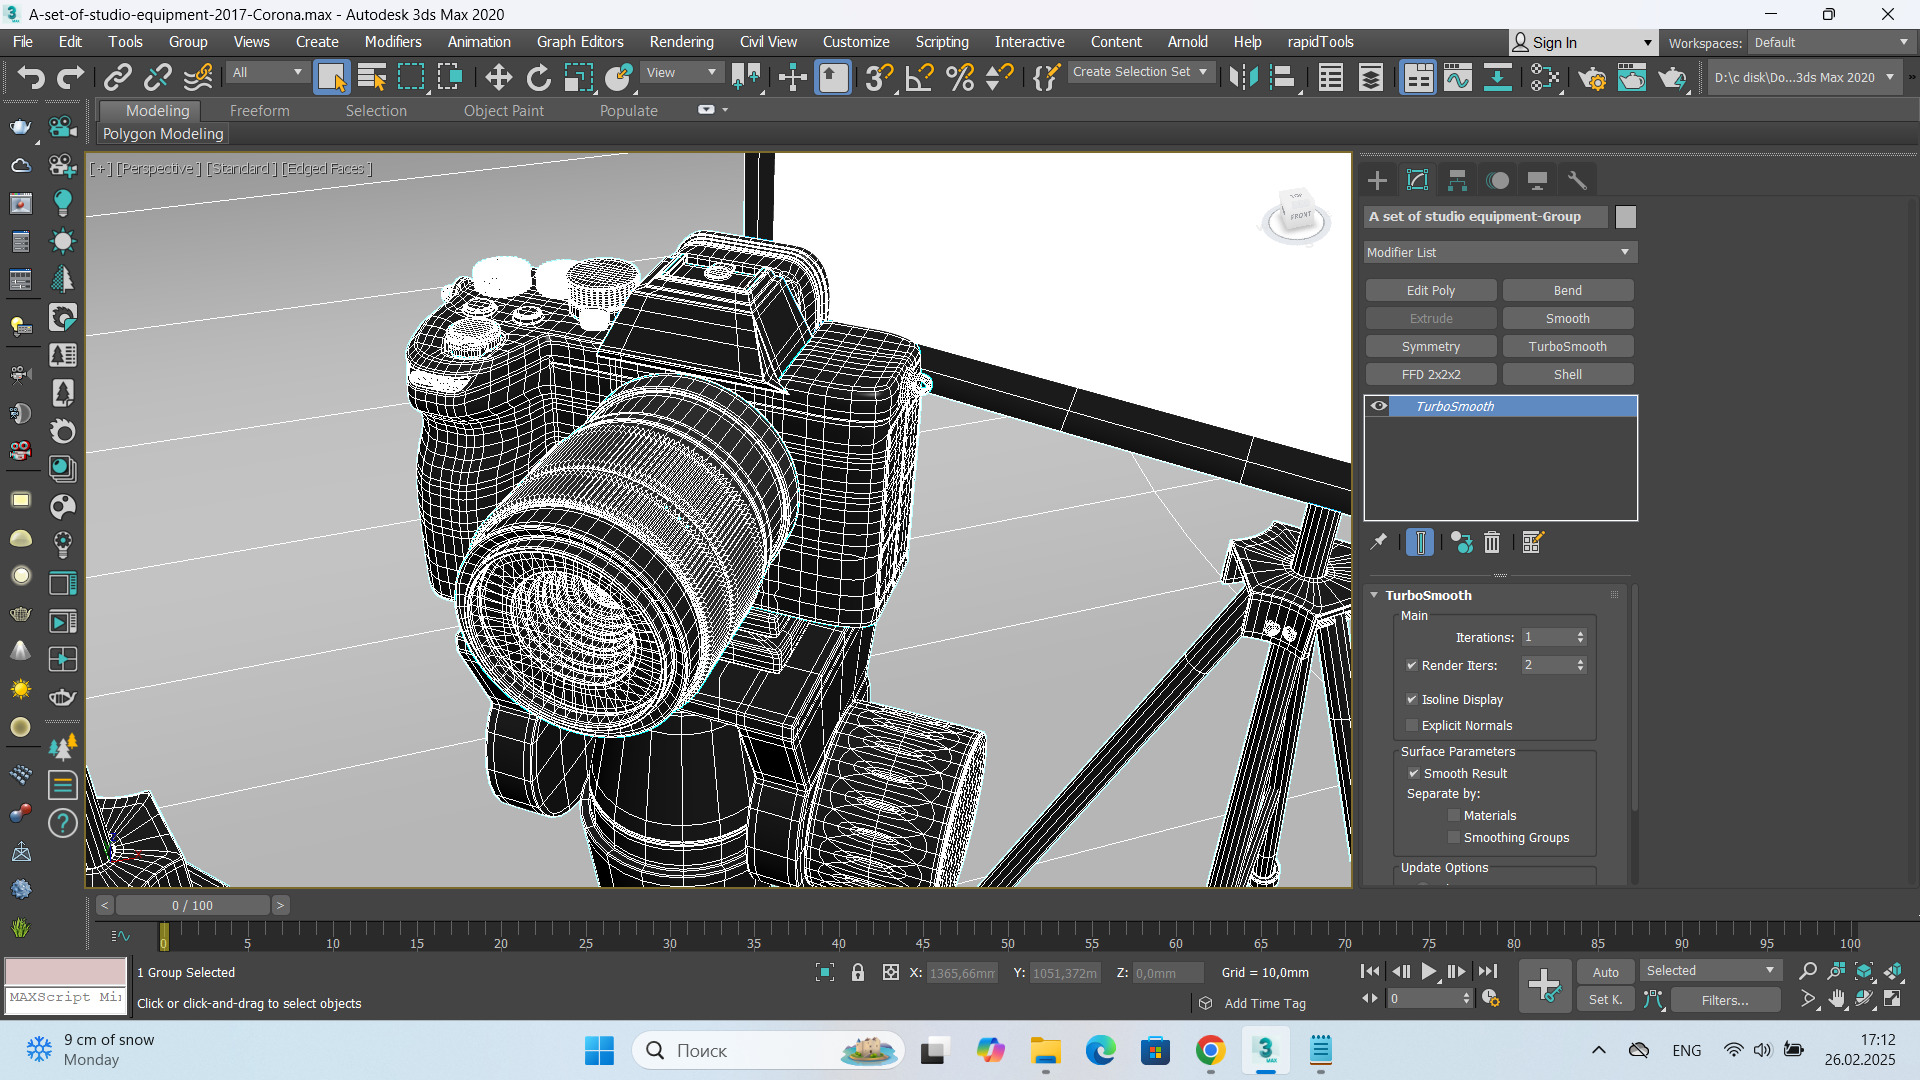Switch to the Hierarchy panel icon
The image size is (1920, 1080).
pos(1457,180)
